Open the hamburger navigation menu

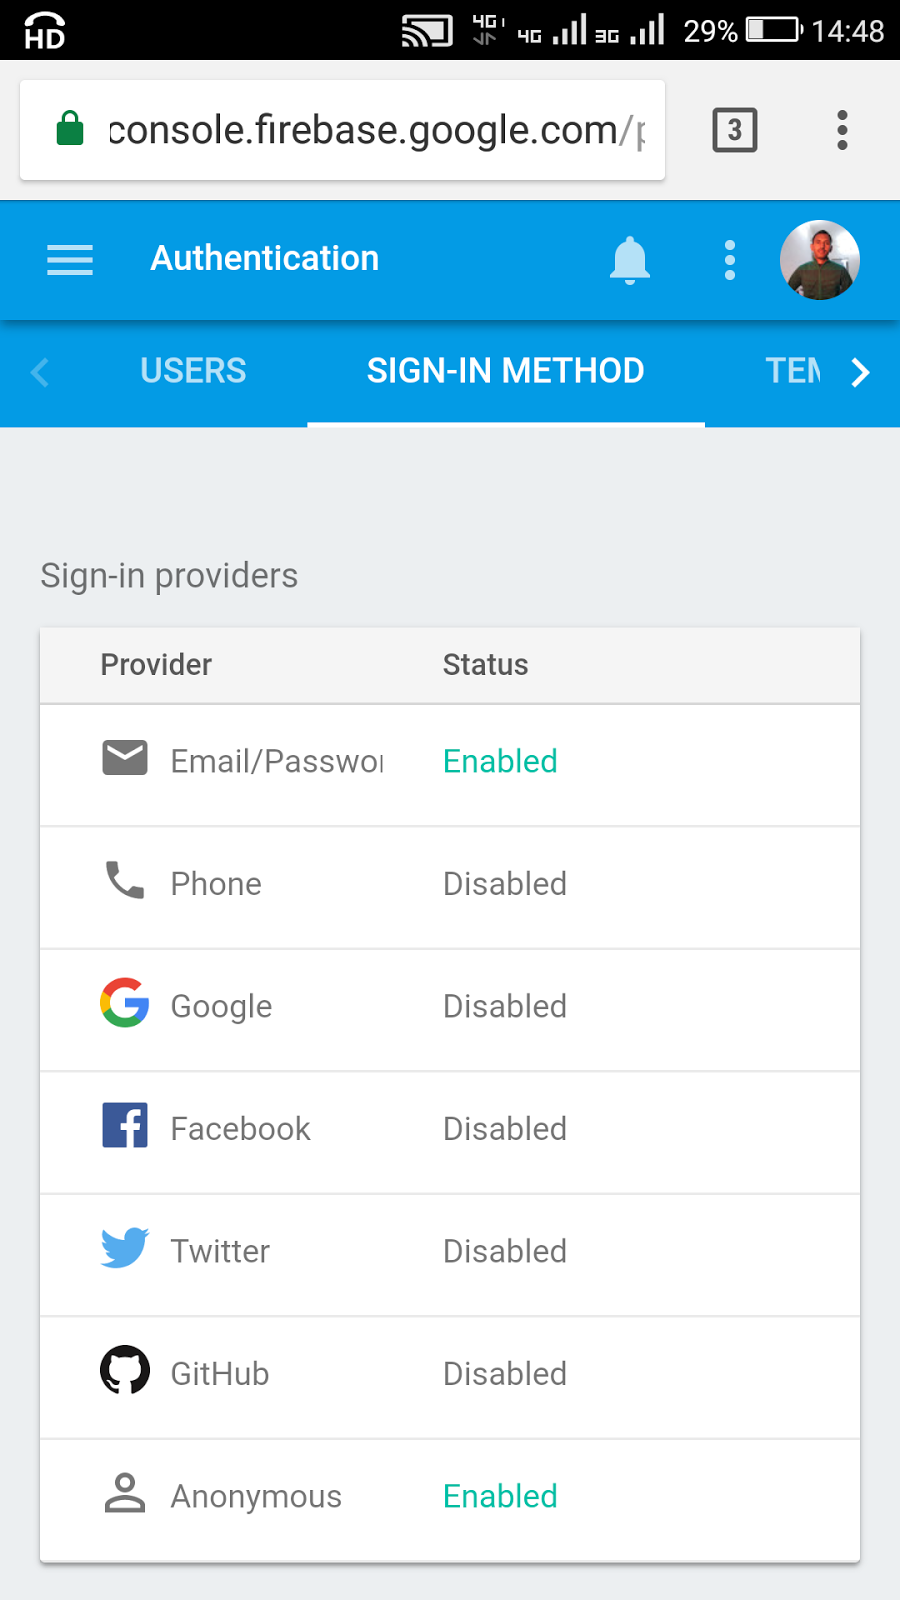[70, 260]
